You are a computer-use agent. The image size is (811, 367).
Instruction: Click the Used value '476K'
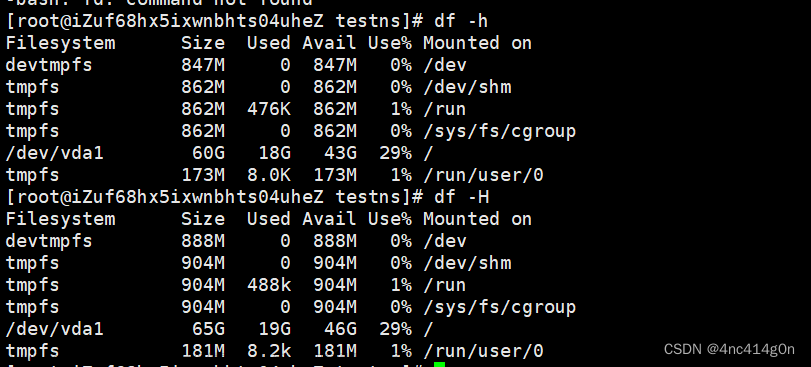(x=268, y=109)
